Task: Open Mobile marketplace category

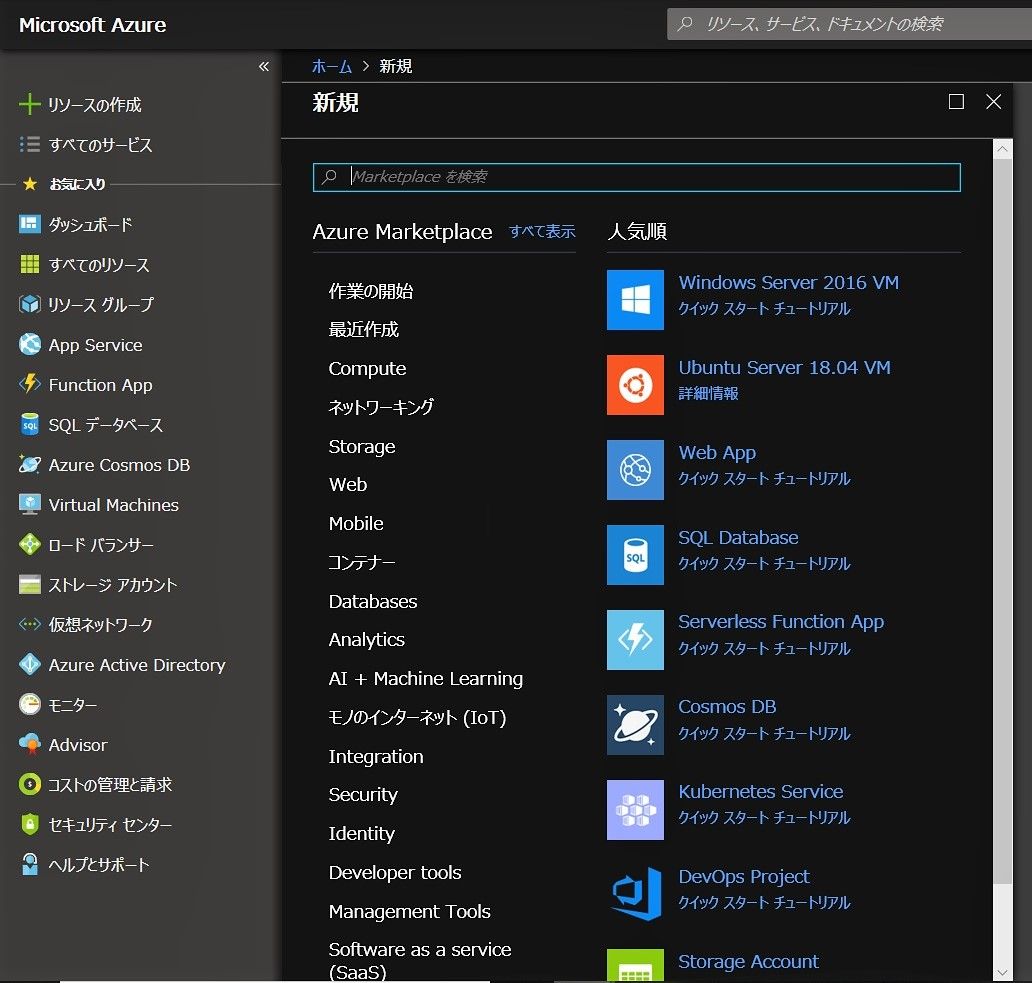Action: 355,524
